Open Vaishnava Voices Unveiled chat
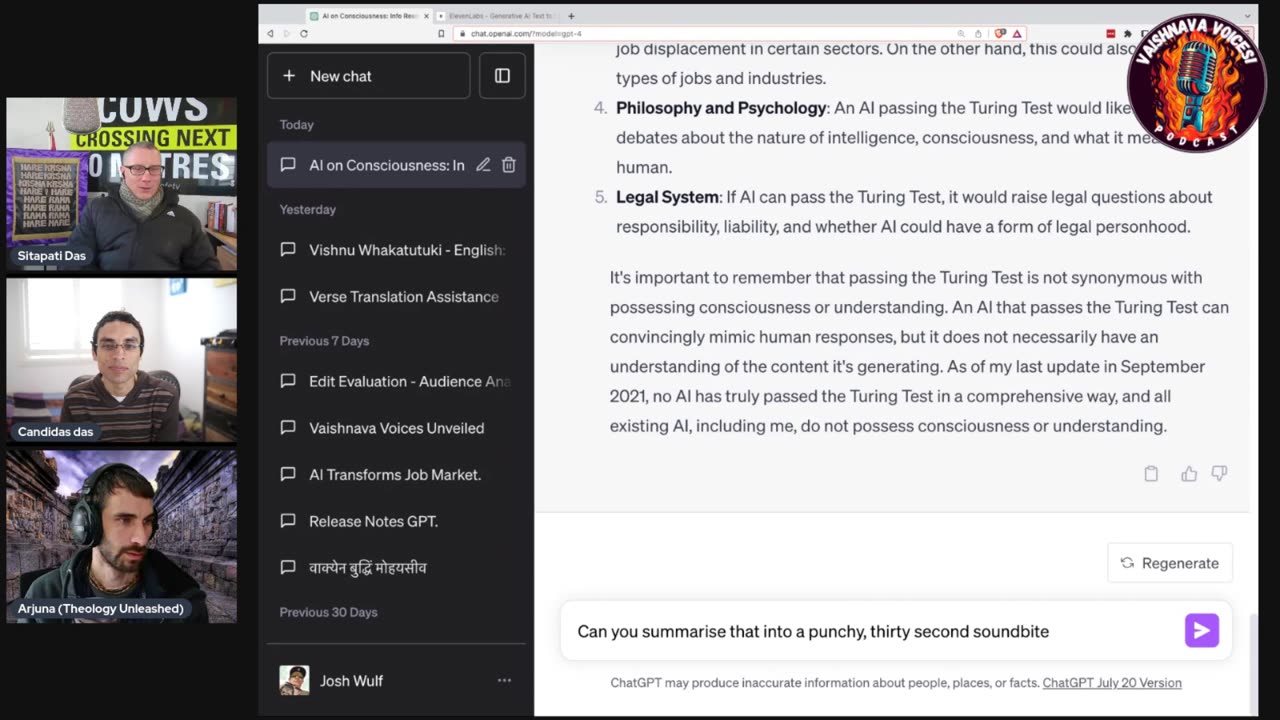The width and height of the screenshot is (1280, 720). 396,428
